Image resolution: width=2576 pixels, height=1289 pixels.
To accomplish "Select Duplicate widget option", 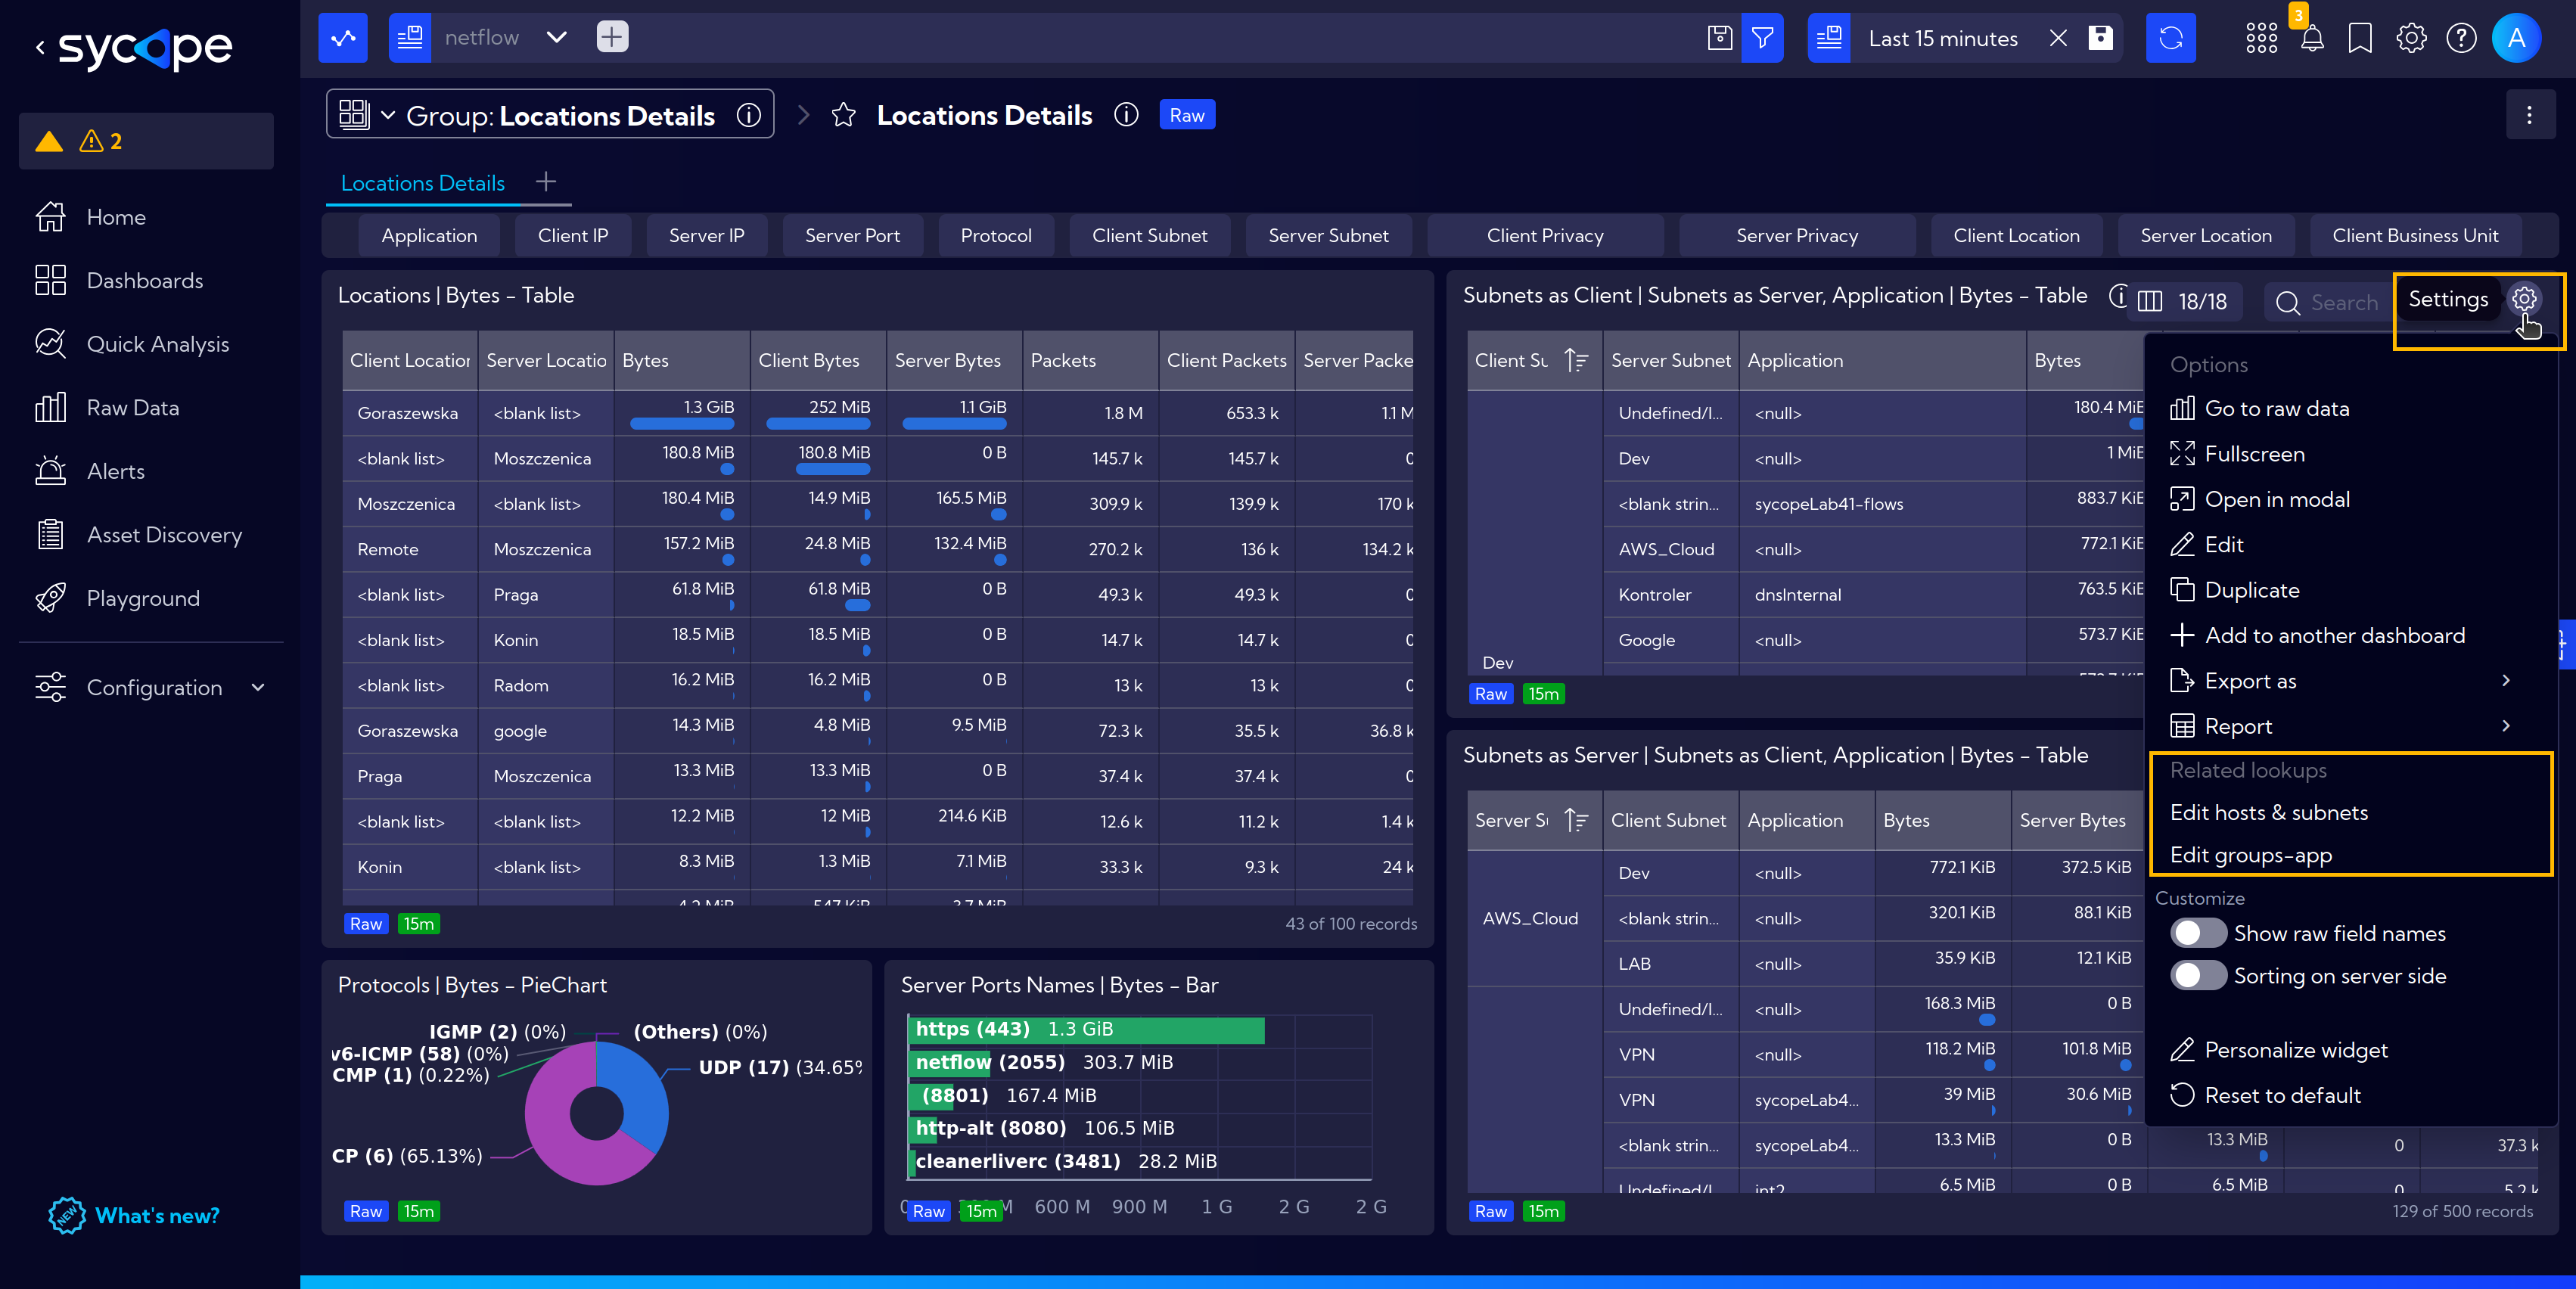I will [x=2235, y=590].
